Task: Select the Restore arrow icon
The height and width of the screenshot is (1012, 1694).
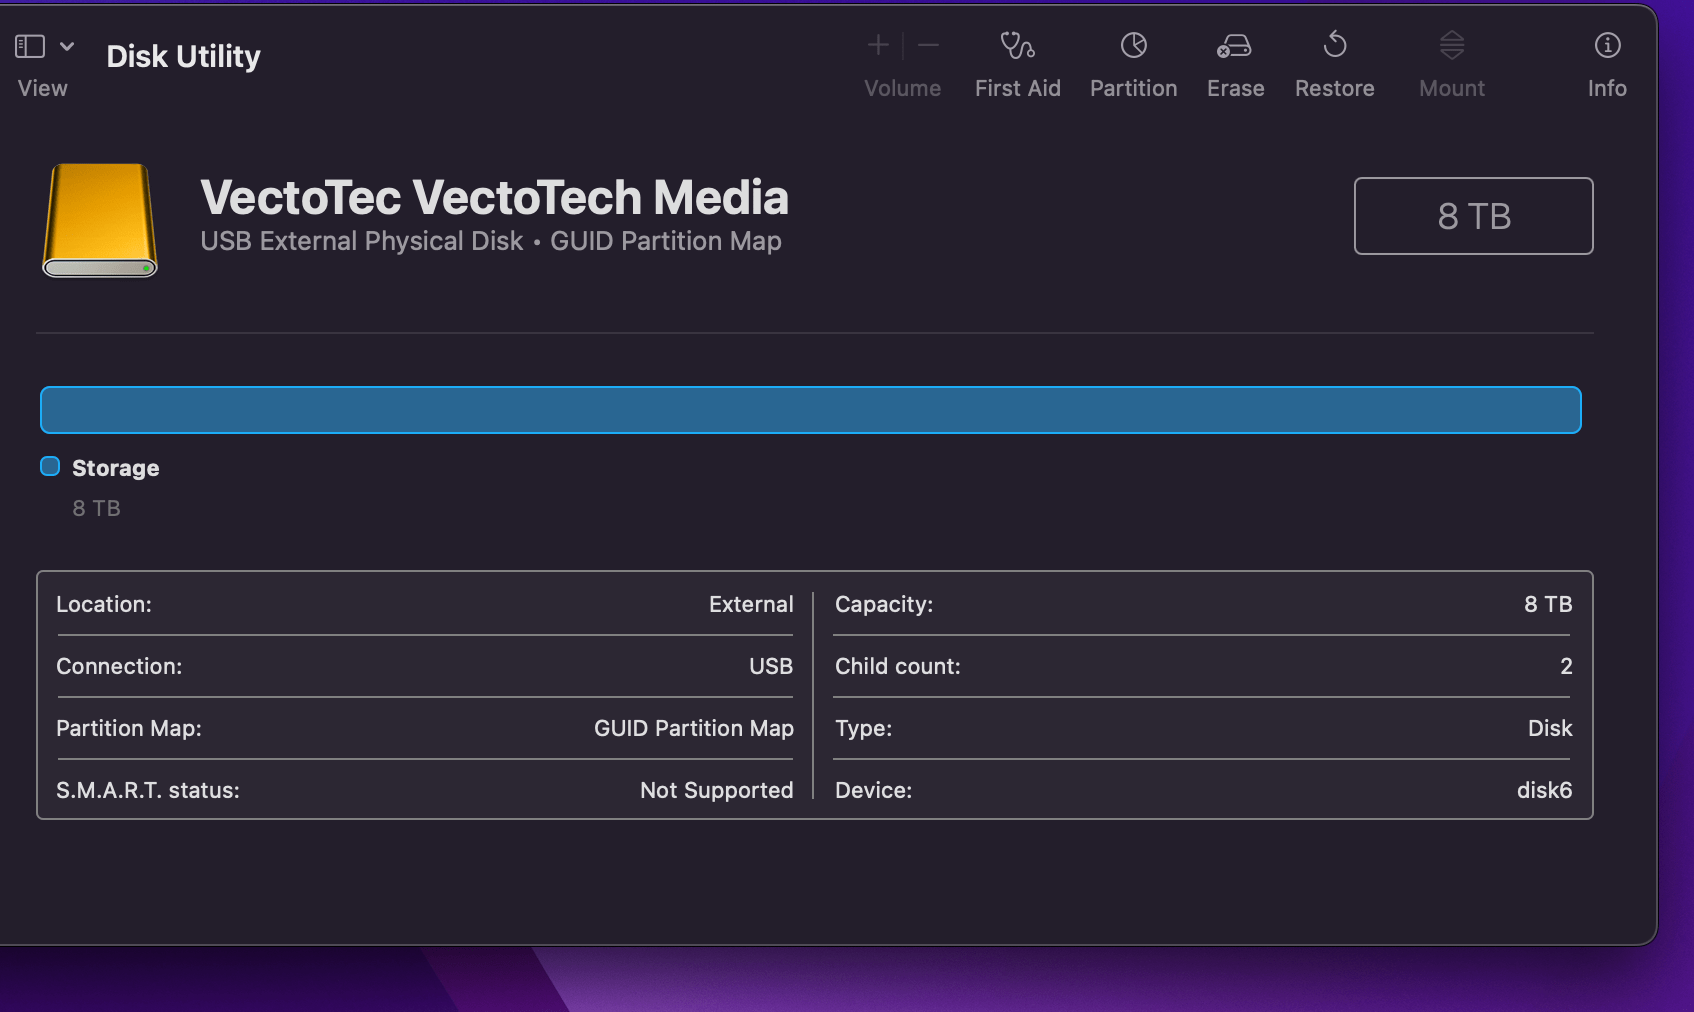Action: (1334, 46)
